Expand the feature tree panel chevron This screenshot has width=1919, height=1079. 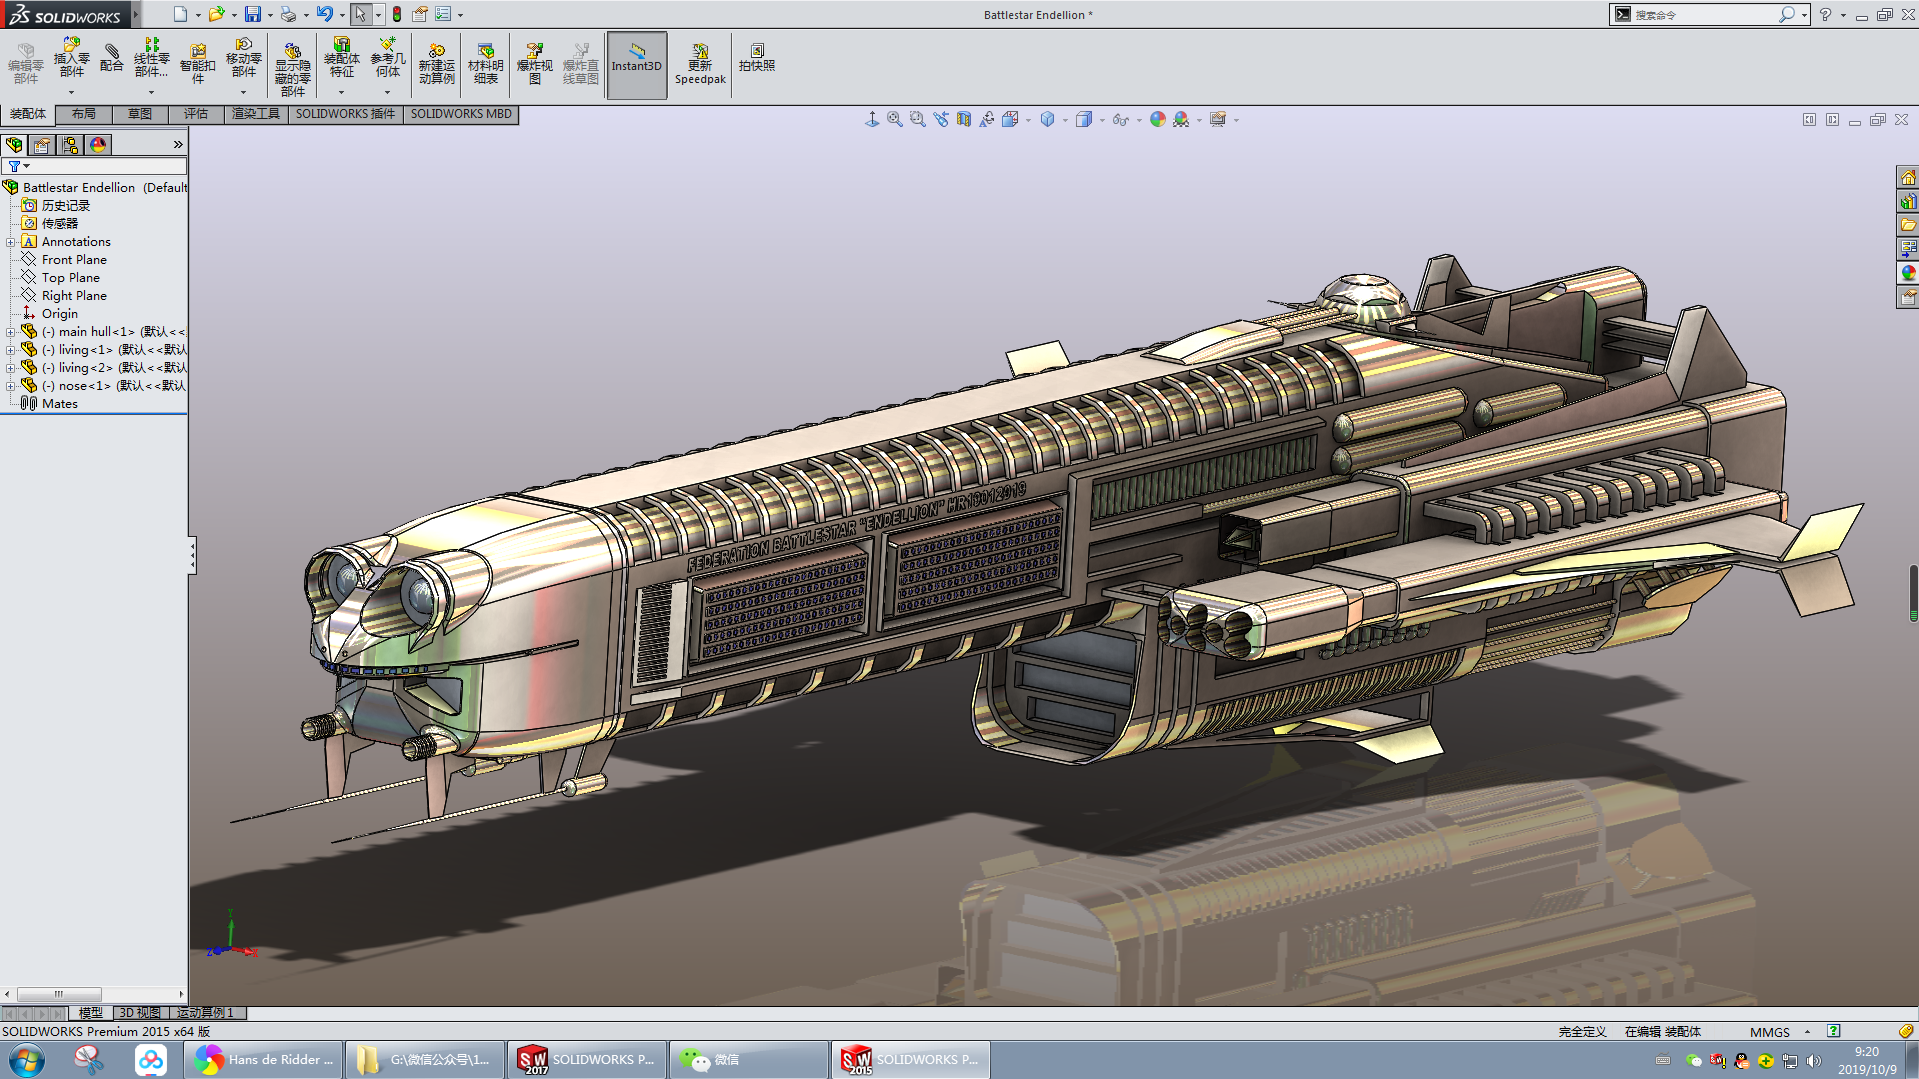pyautogui.click(x=178, y=145)
